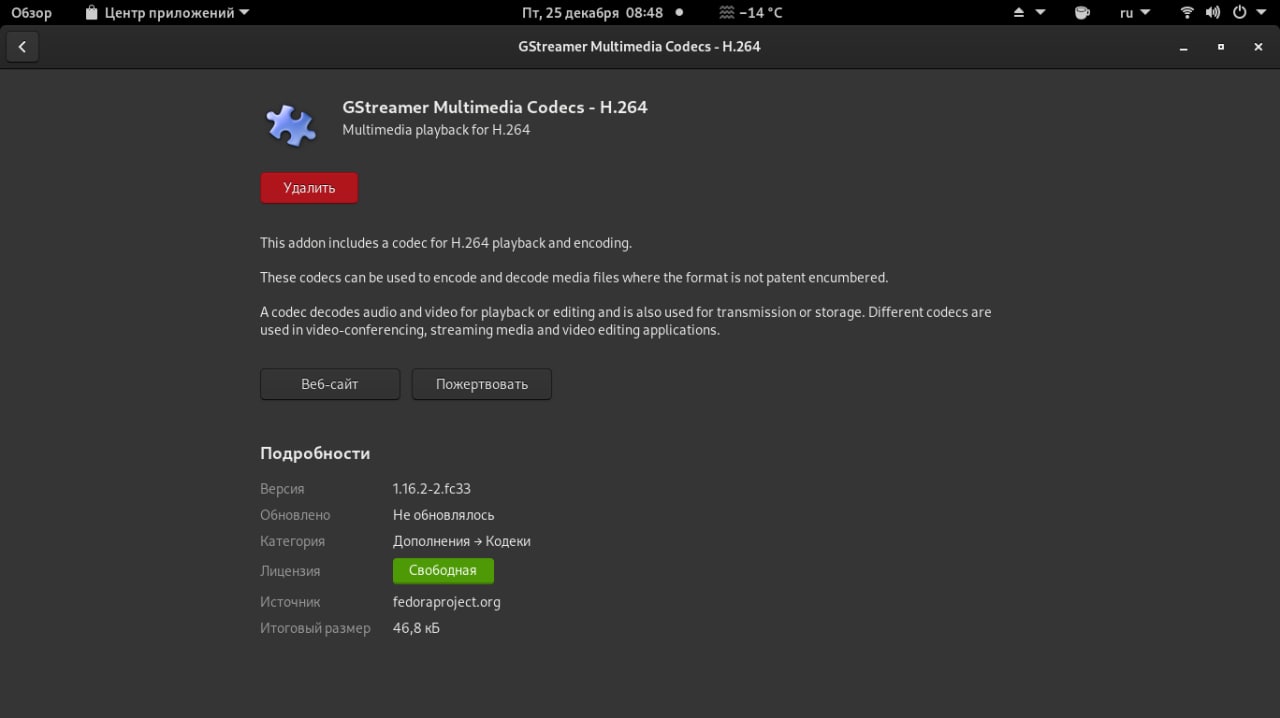This screenshot has height=718, width=1280.
Task: Open the Обзор activities overview
Action: pyautogui.click(x=32, y=13)
